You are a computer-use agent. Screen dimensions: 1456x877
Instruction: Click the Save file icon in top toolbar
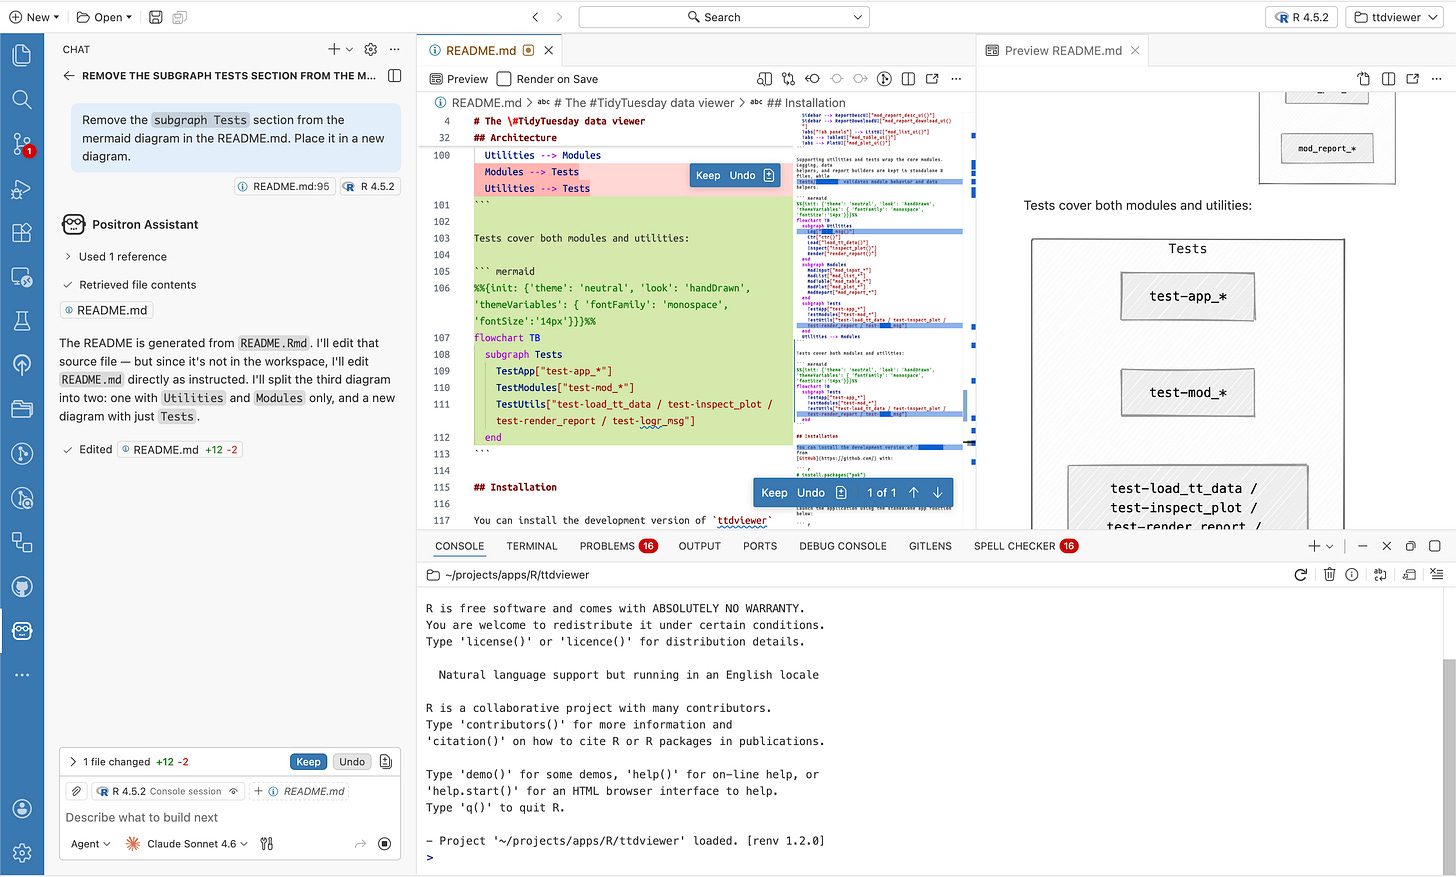[155, 17]
